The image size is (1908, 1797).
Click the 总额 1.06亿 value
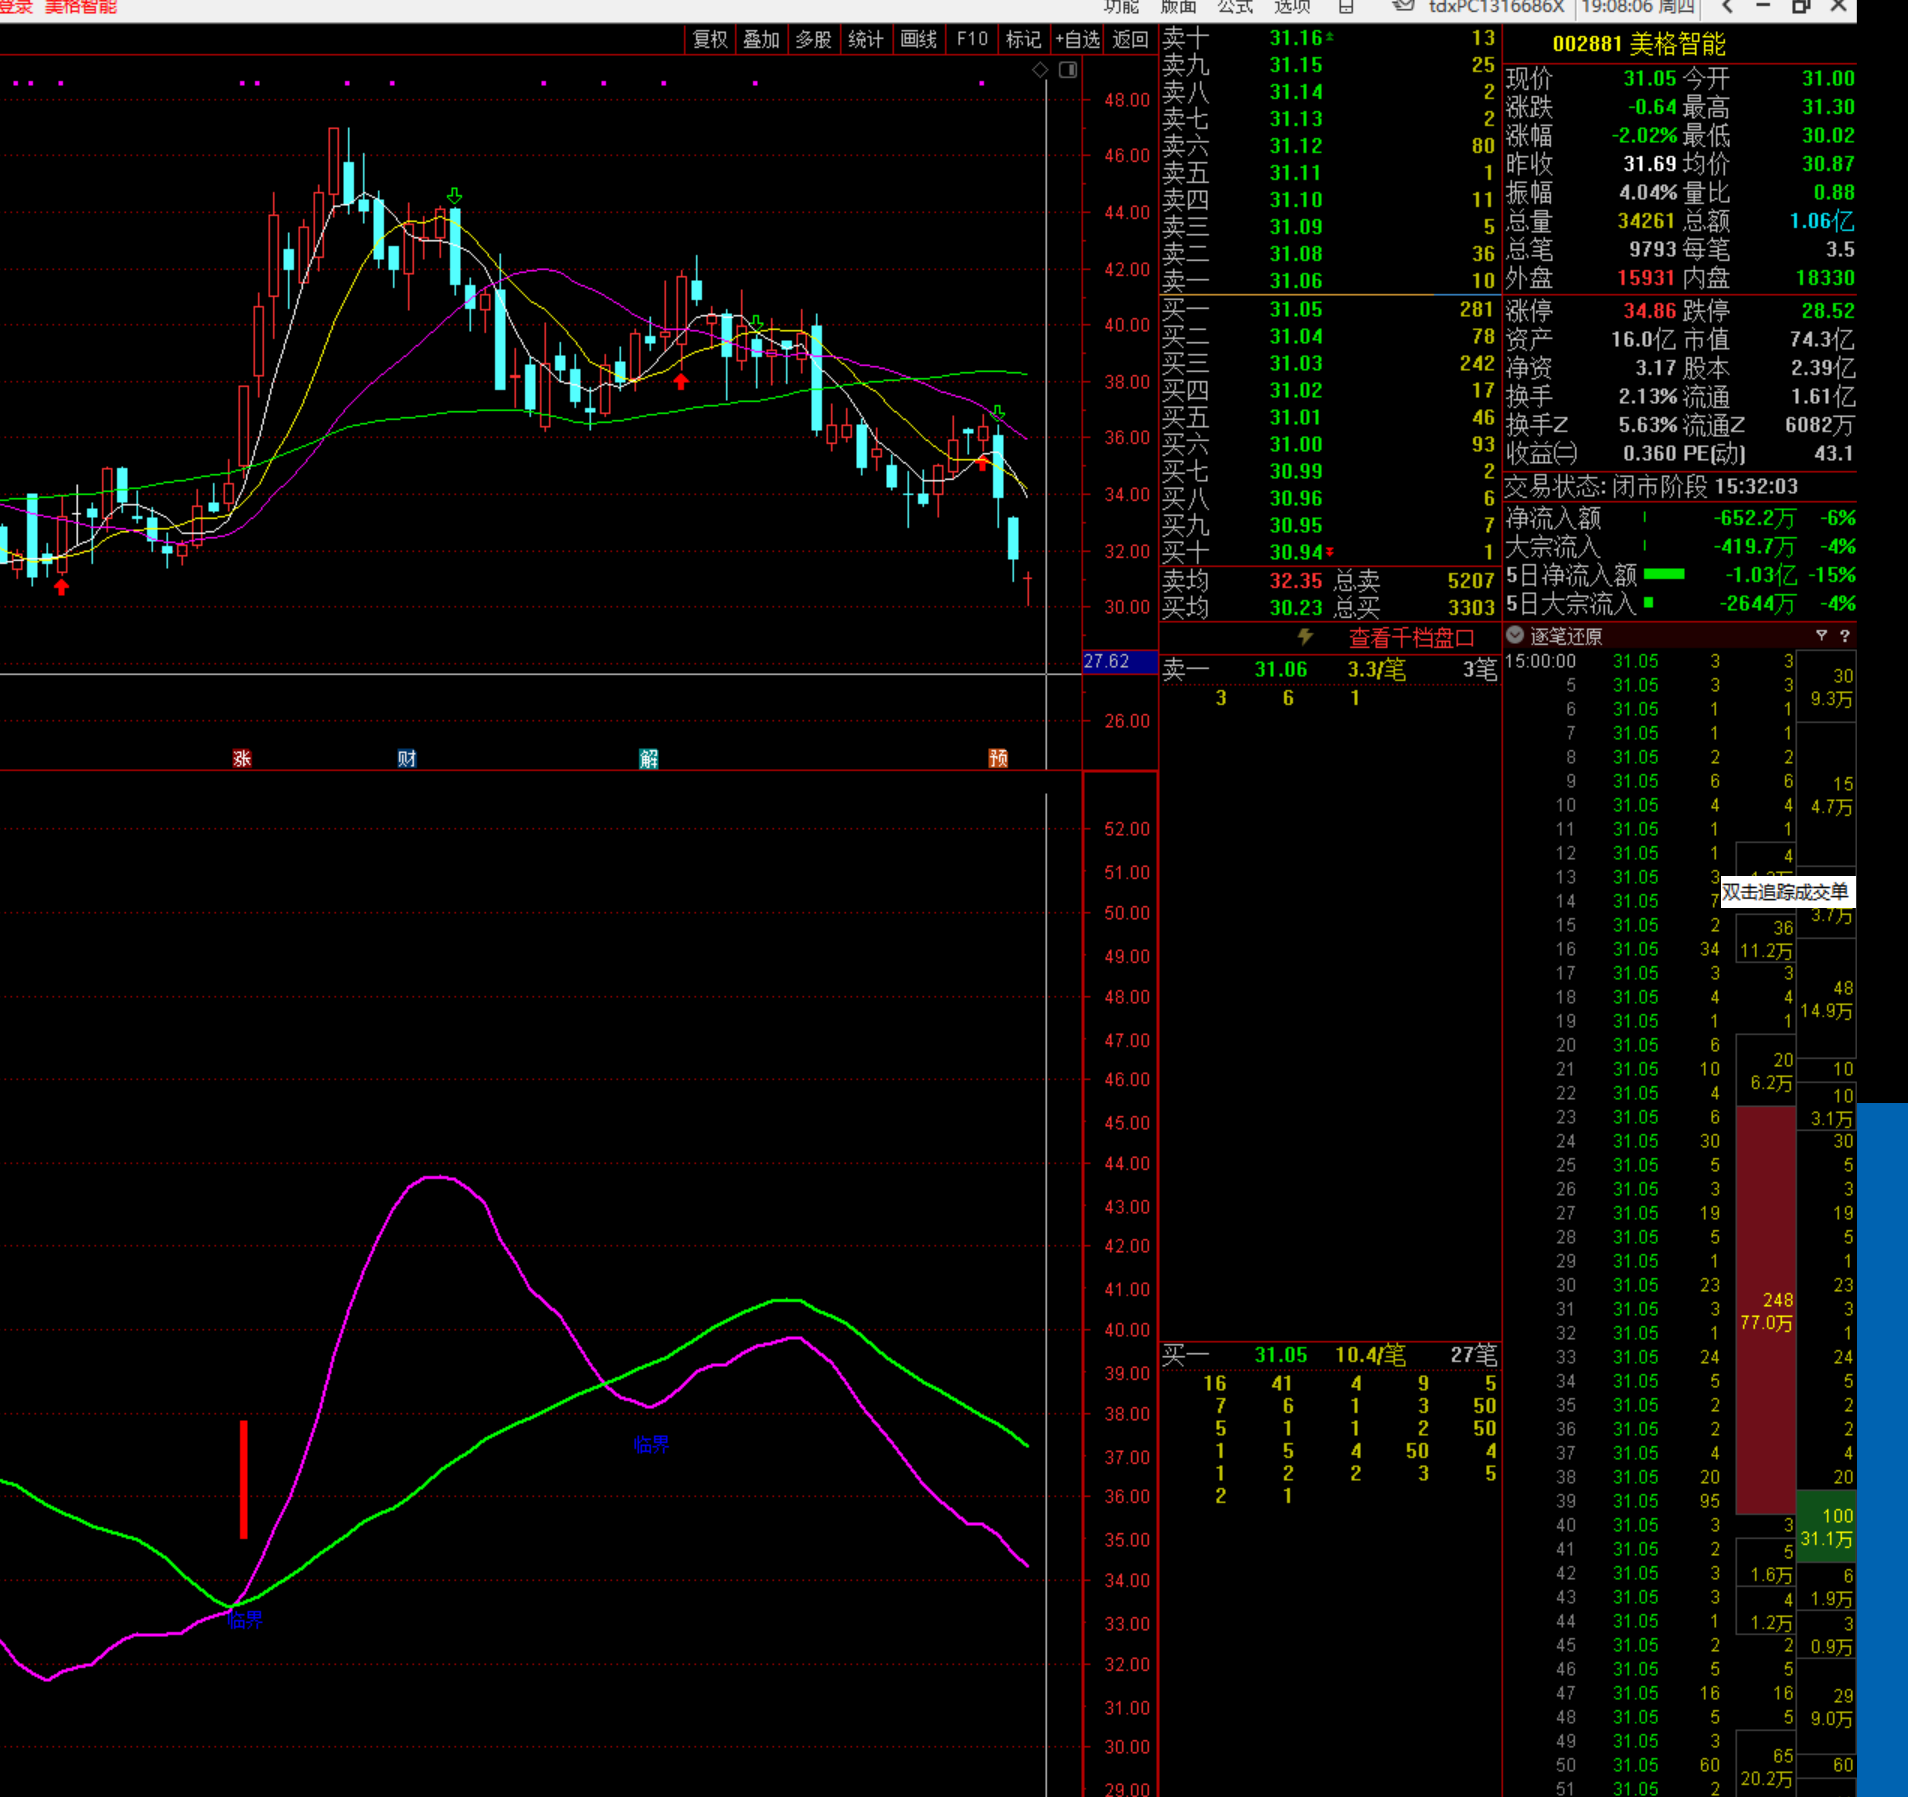(1822, 221)
